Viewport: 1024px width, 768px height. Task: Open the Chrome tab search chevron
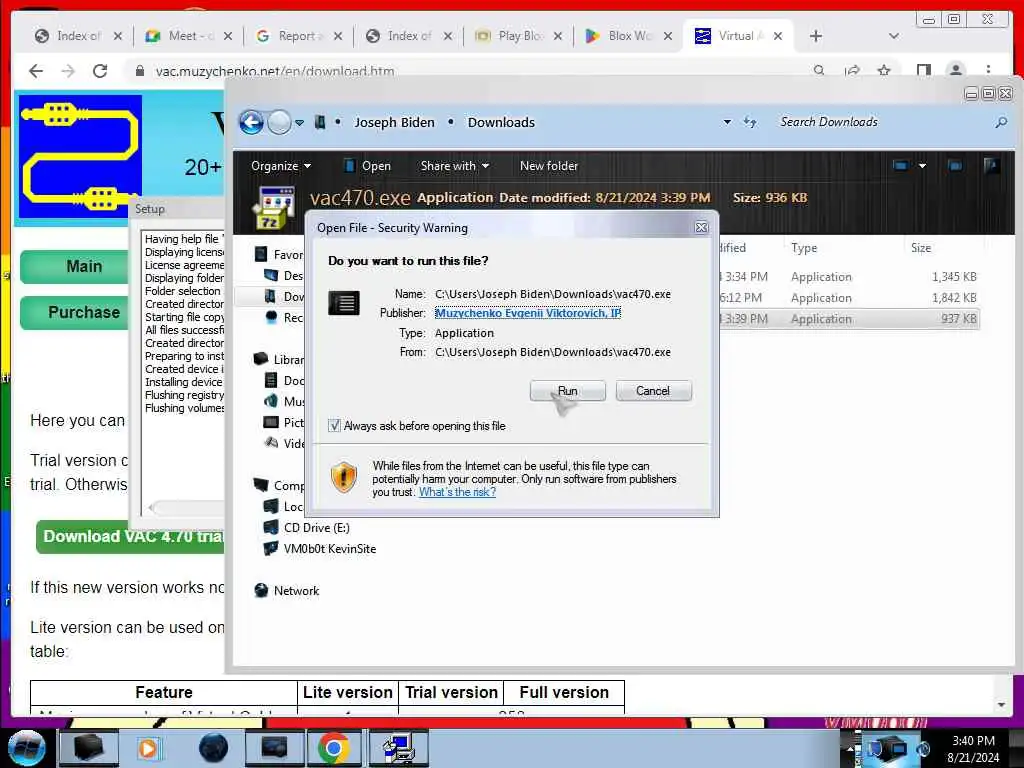pos(894,36)
